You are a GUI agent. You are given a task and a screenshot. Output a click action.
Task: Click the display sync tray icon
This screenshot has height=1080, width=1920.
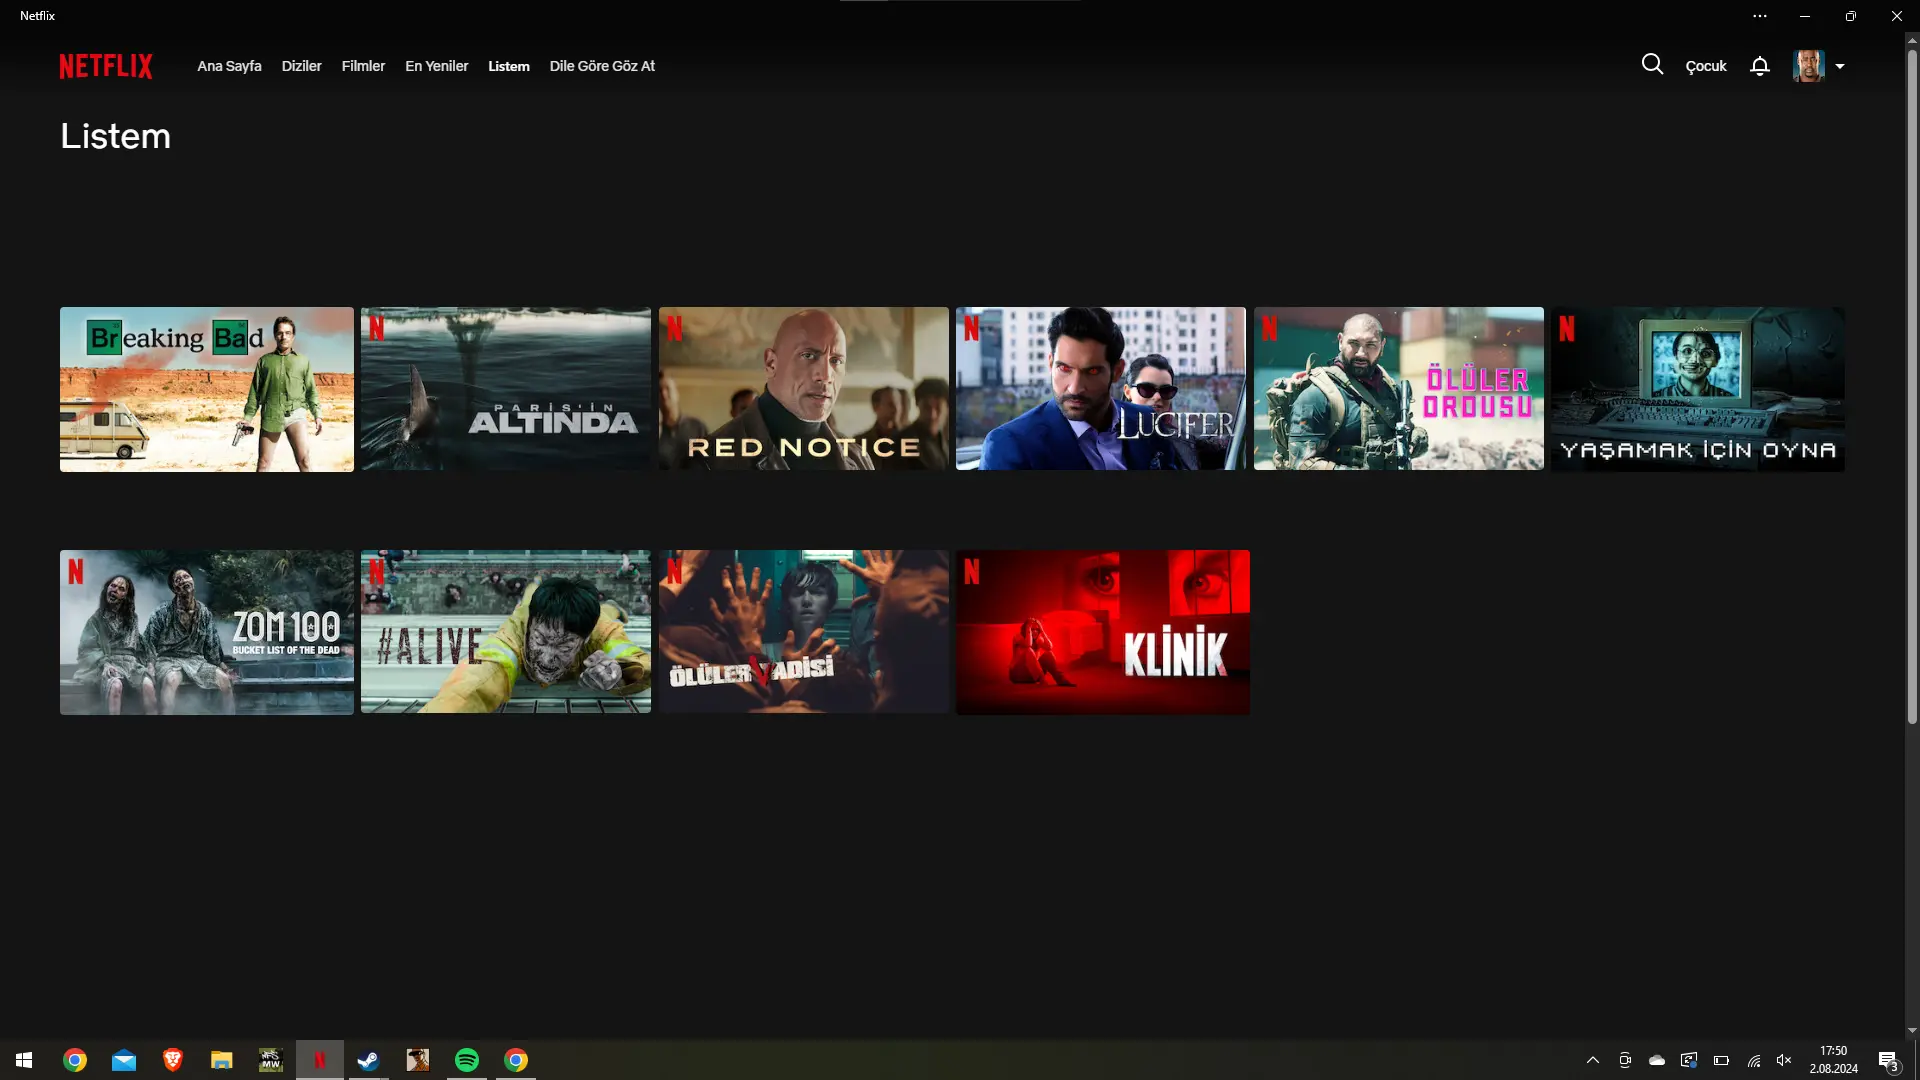click(x=1689, y=1060)
